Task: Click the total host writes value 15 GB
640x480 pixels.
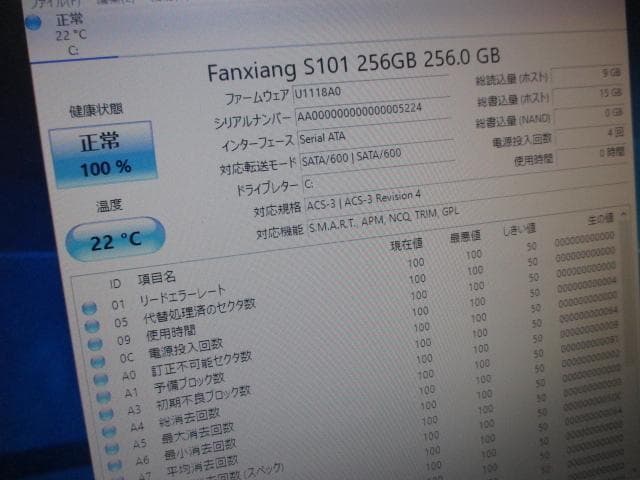Action: click(588, 95)
